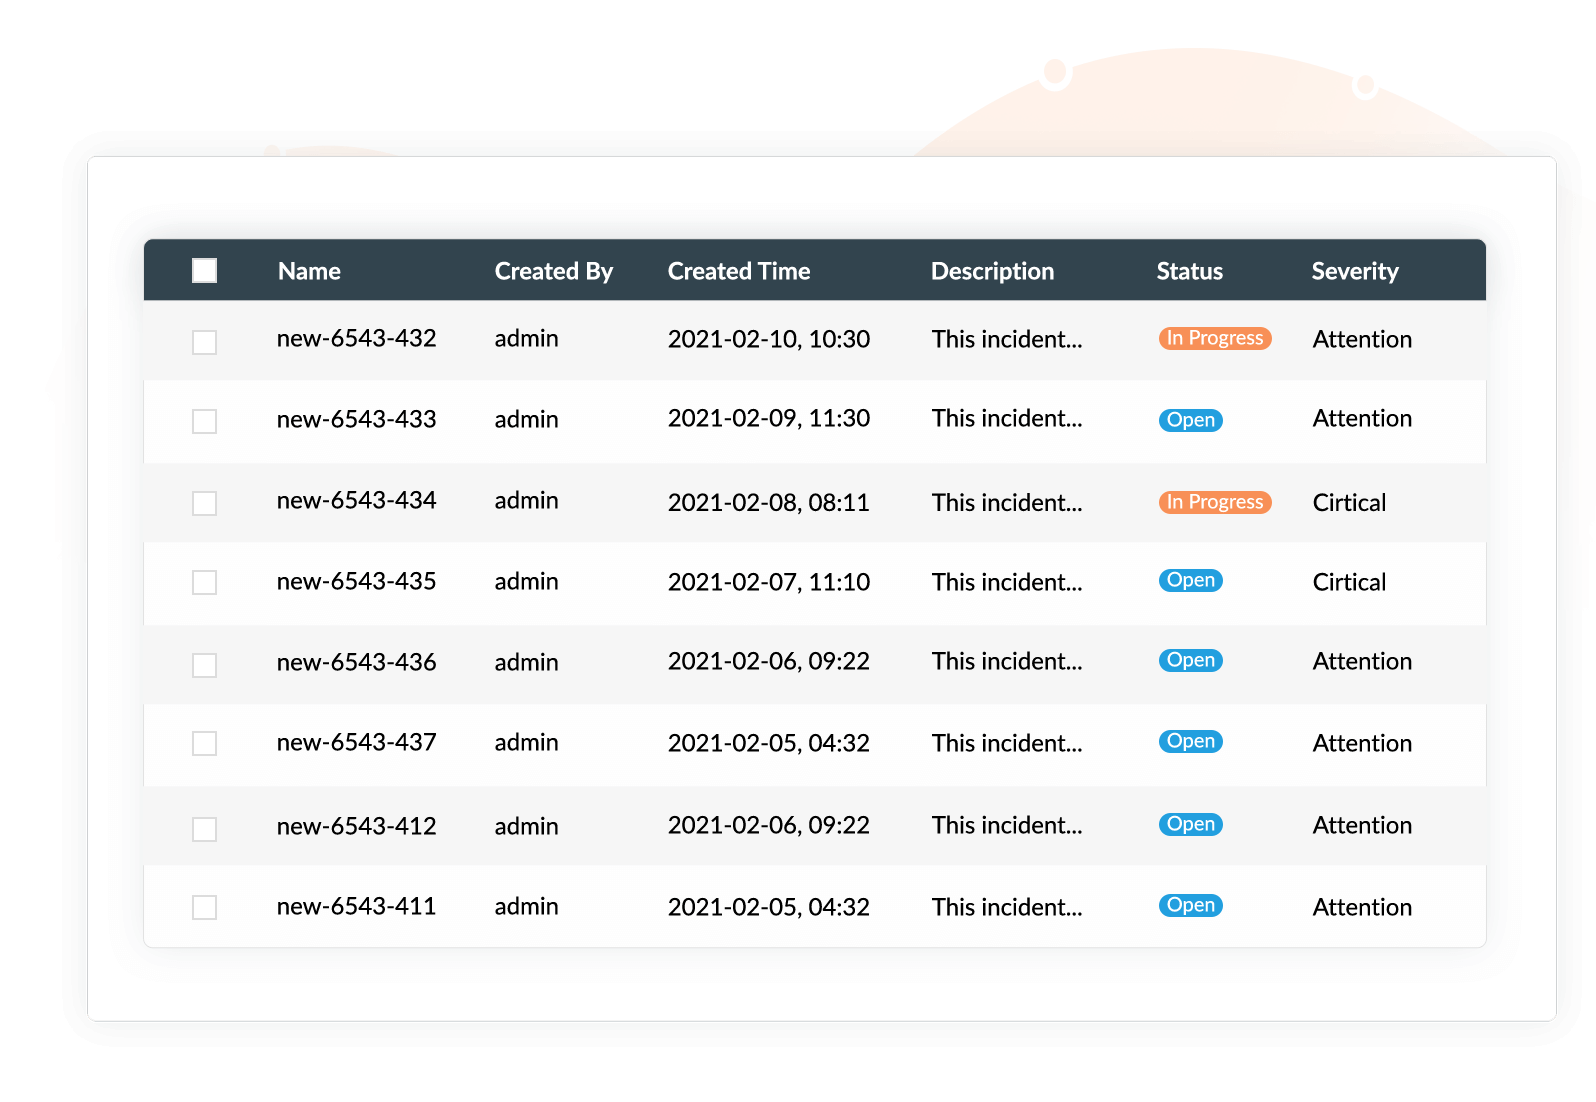The image size is (1596, 1102).
Task: Check the box for new-6543-432
Action: tap(204, 342)
